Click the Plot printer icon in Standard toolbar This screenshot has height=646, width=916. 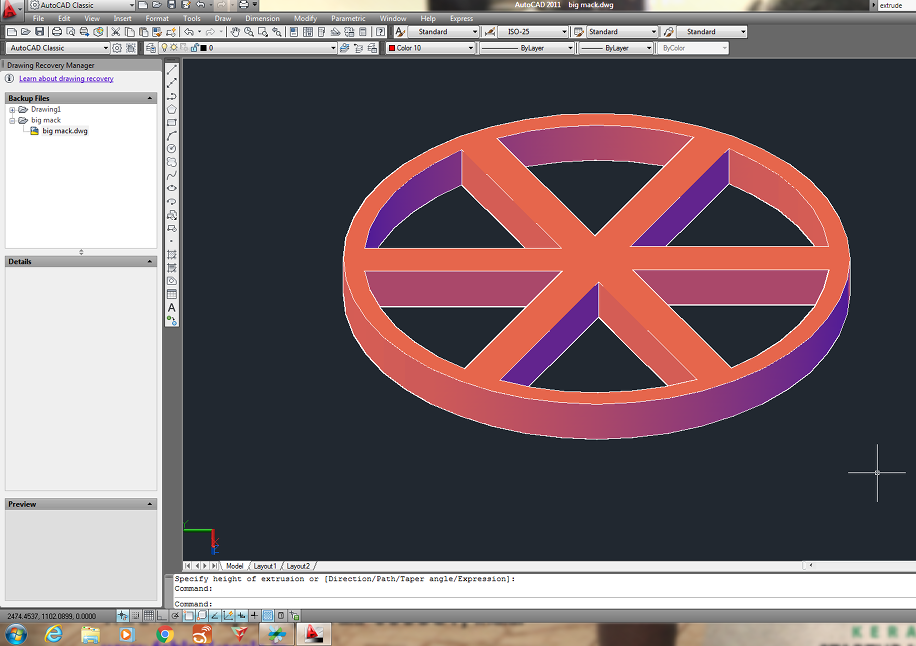pyautogui.click(x=57, y=32)
